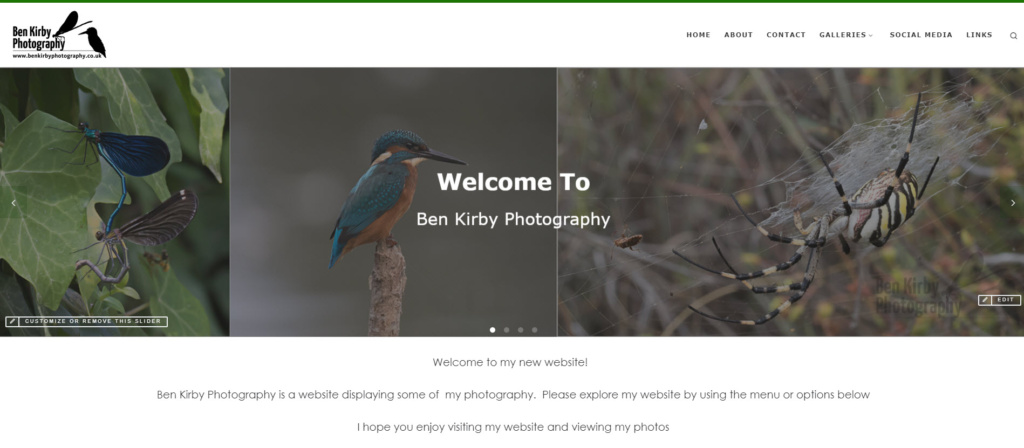This screenshot has width=1024, height=448.
Task: Click the Ben Kirby Photography logo
Action: 59,35
